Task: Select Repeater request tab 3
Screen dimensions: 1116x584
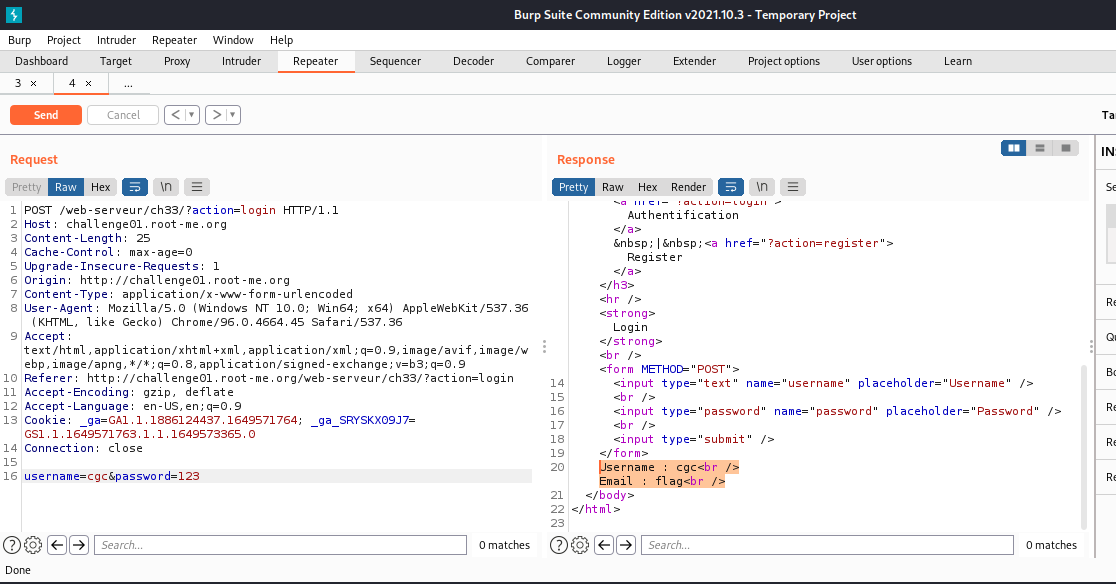Action: tap(18, 83)
